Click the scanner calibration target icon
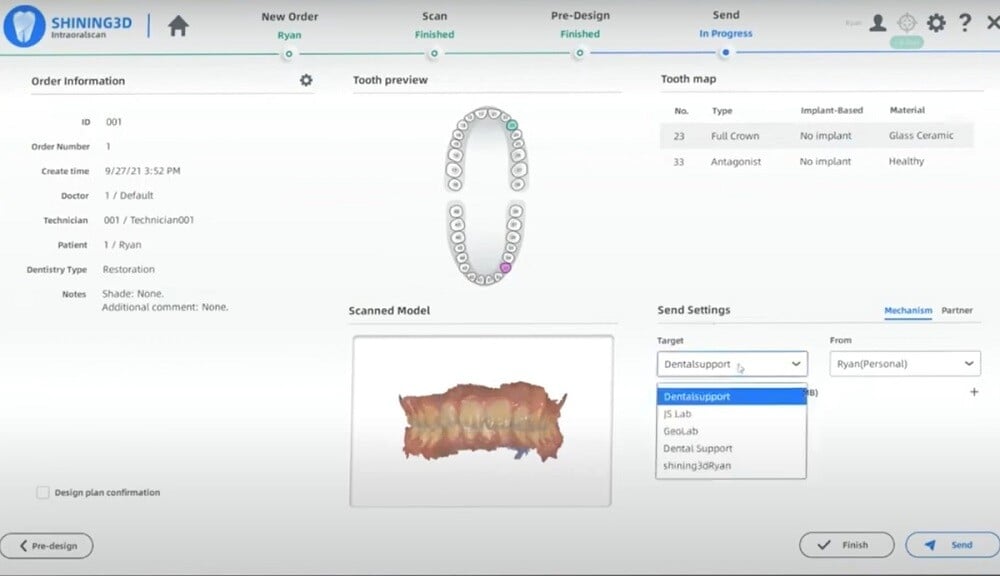Viewport: 1000px width, 576px height. (x=907, y=23)
